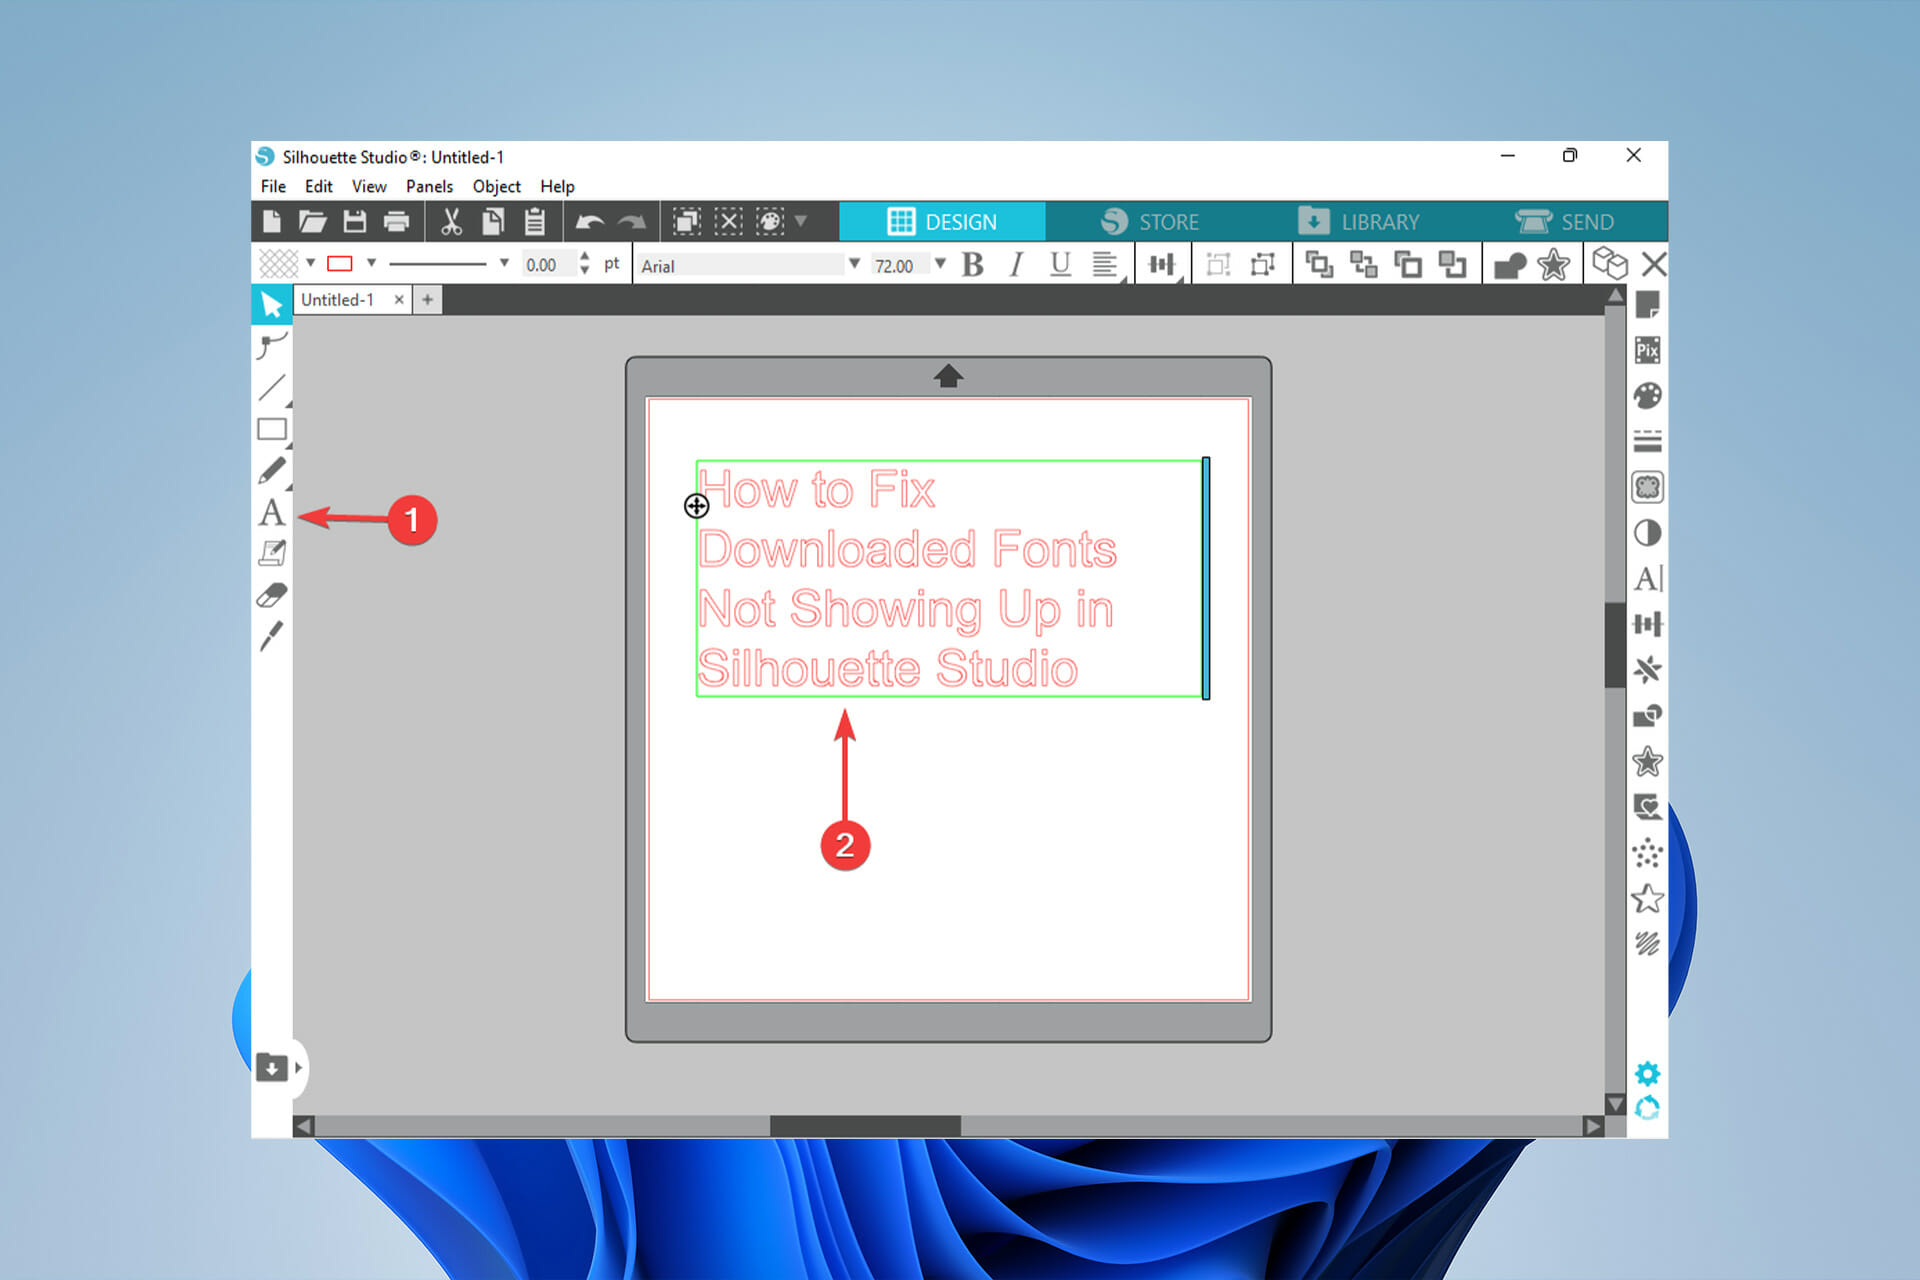Toggle underline text formatting
The height and width of the screenshot is (1280, 1920).
point(1060,264)
